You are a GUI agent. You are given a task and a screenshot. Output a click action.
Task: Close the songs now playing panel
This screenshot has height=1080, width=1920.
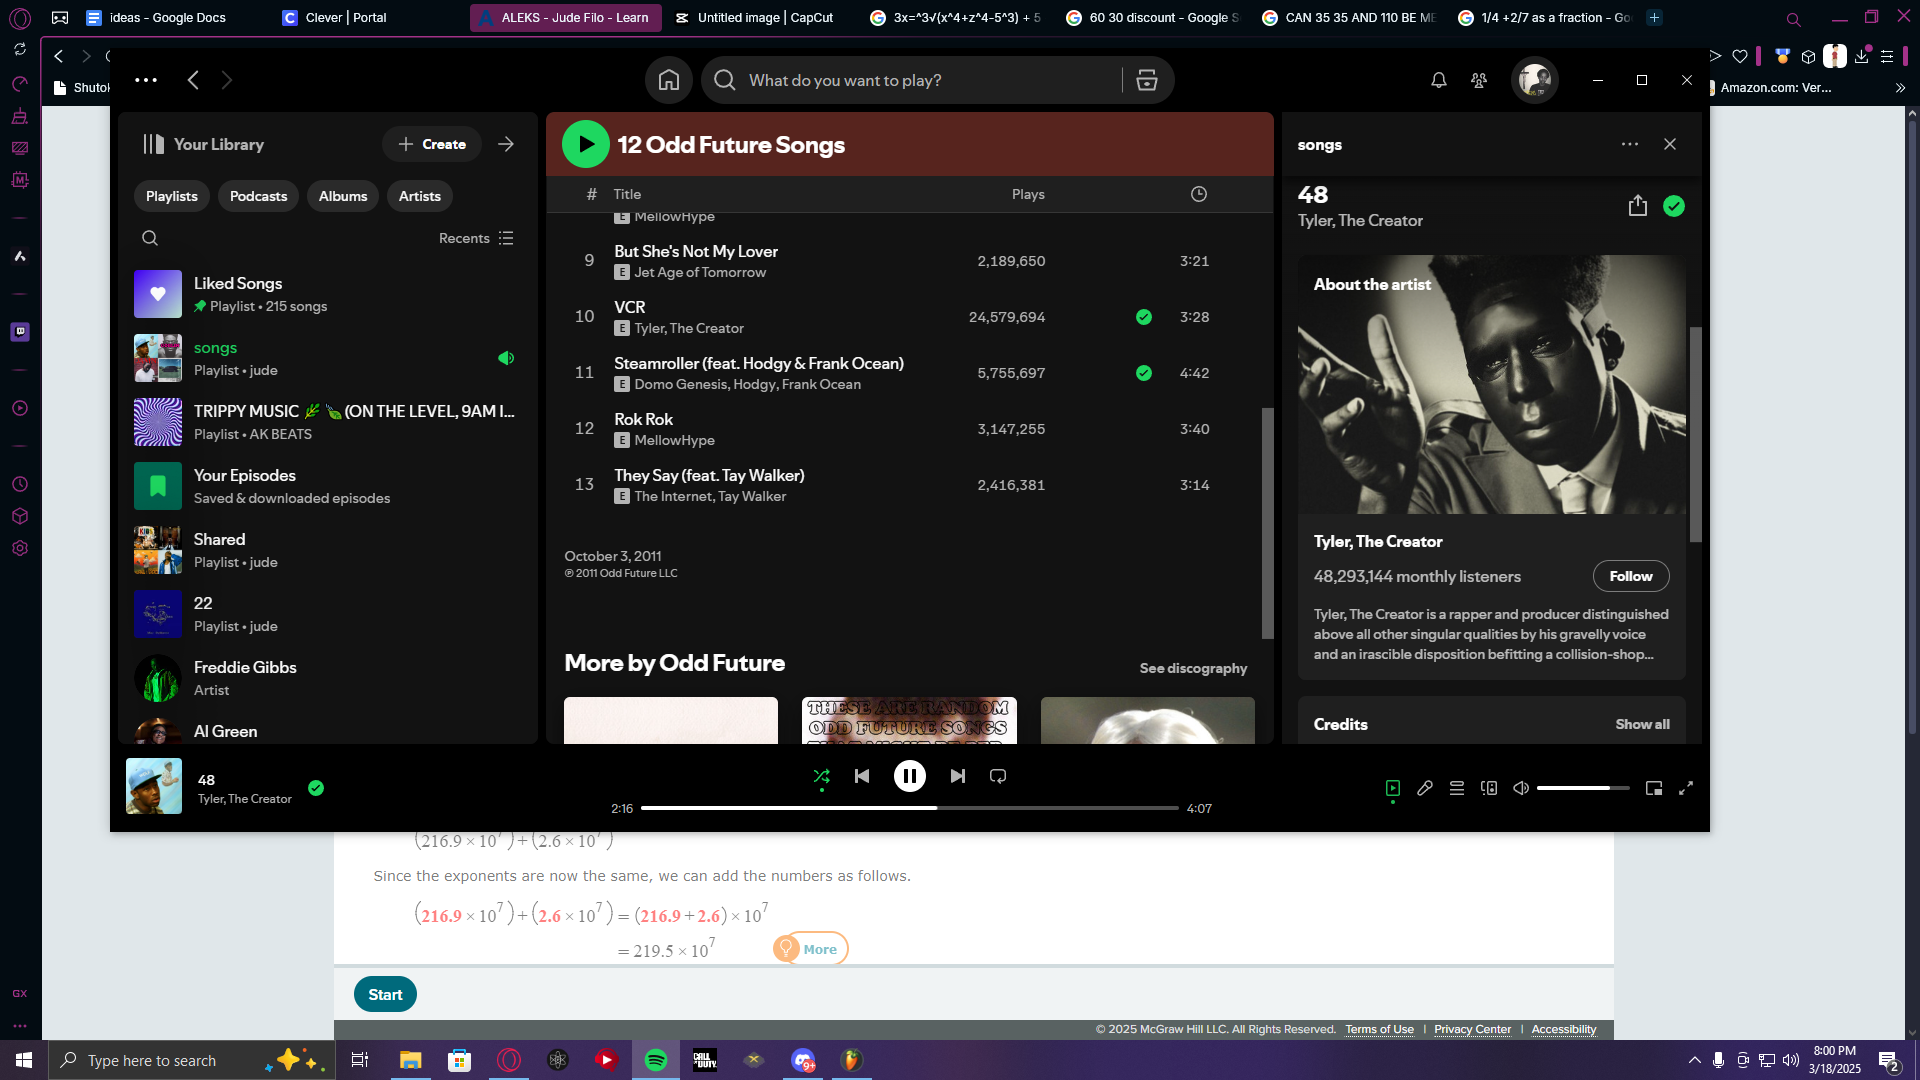[x=1670, y=144]
